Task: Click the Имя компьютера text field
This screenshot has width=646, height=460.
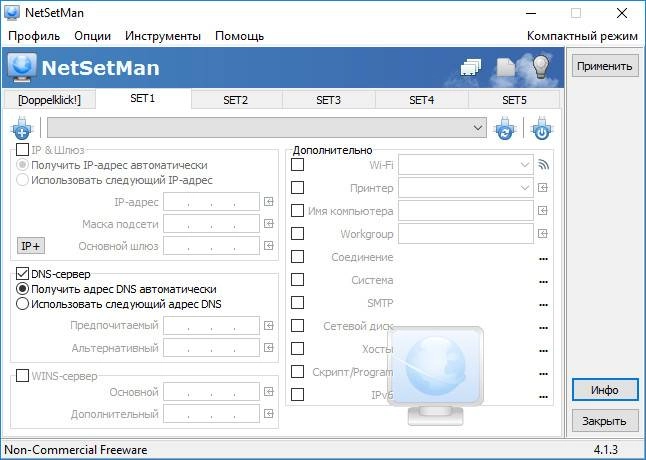Action: 466,210
